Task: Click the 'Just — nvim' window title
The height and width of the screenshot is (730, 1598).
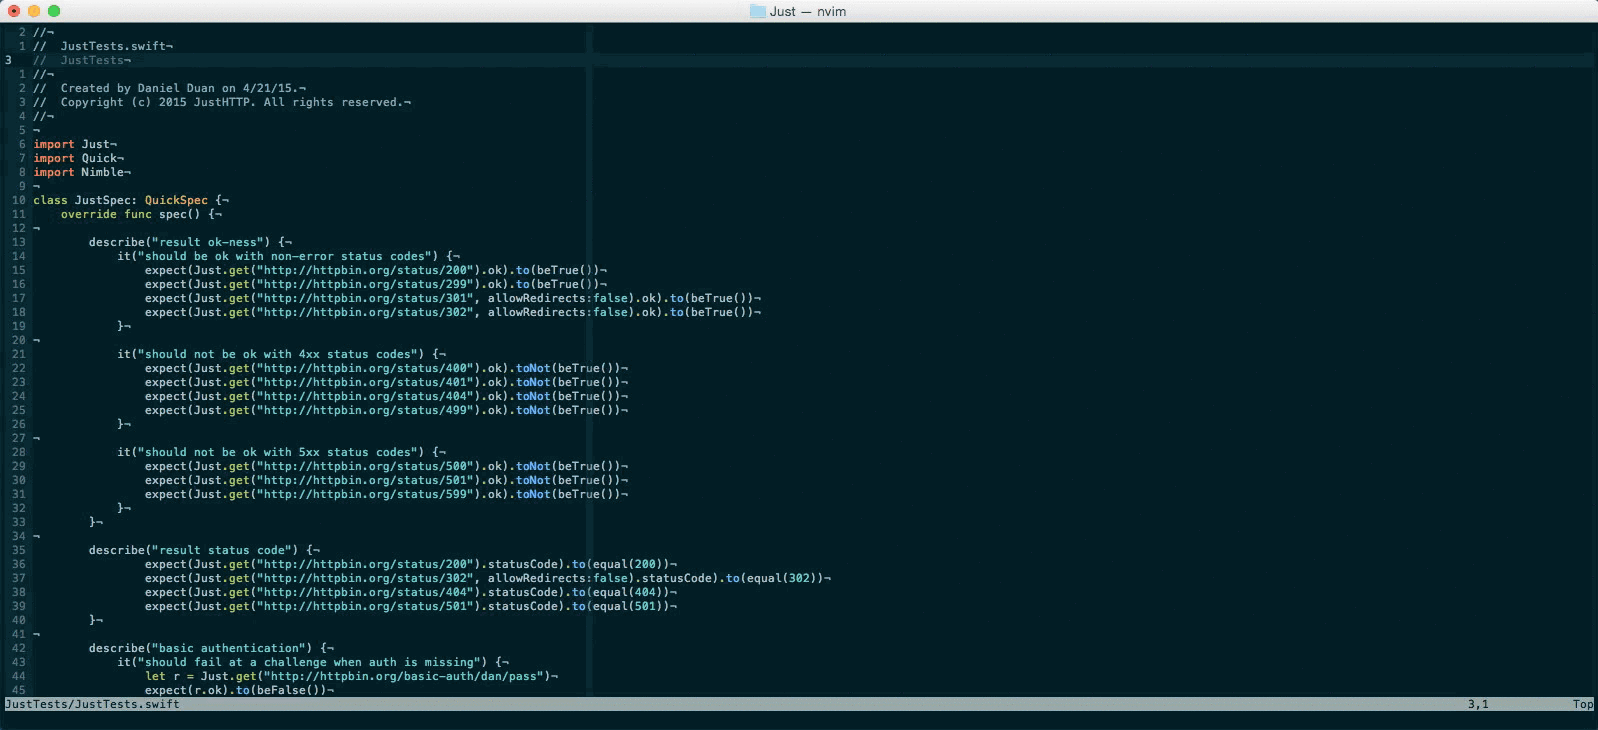Action: coord(808,11)
